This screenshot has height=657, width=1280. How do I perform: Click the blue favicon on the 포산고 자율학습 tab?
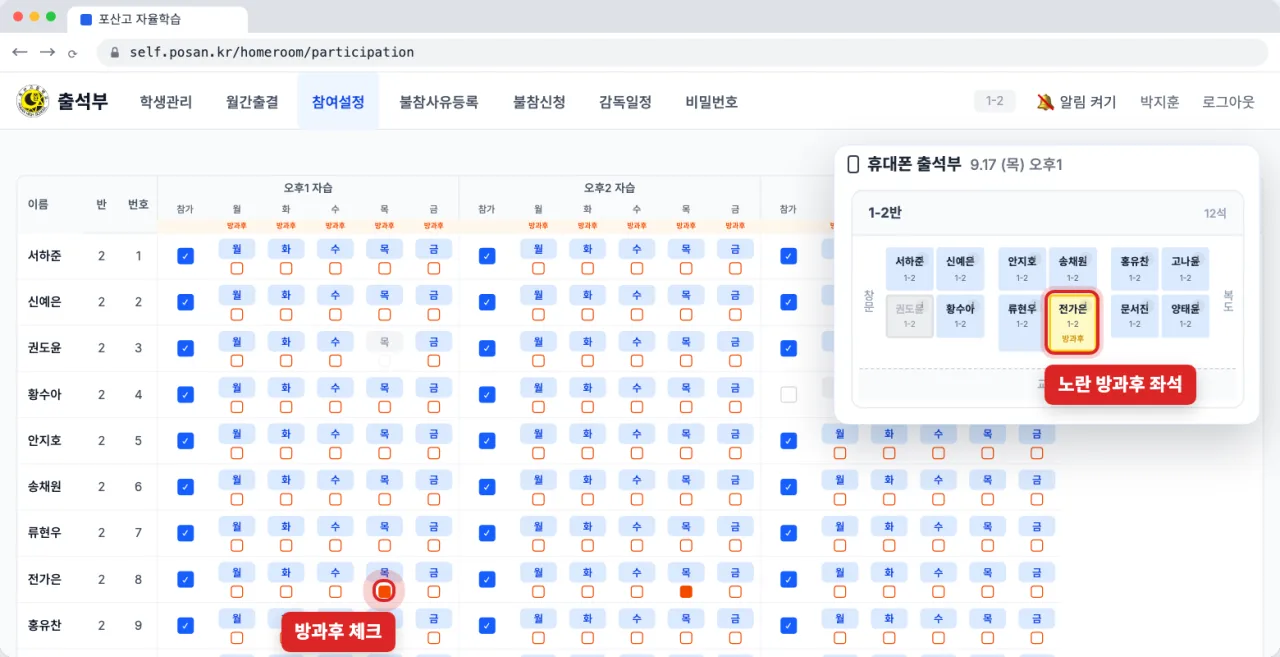click(x=85, y=19)
